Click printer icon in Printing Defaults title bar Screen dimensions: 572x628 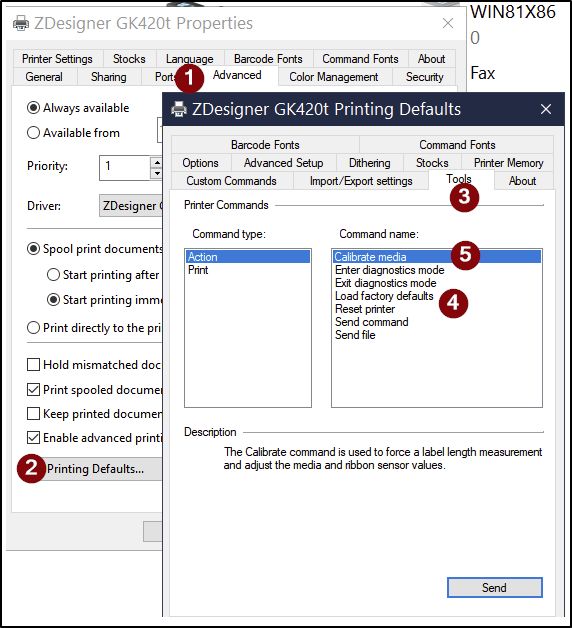point(179,109)
